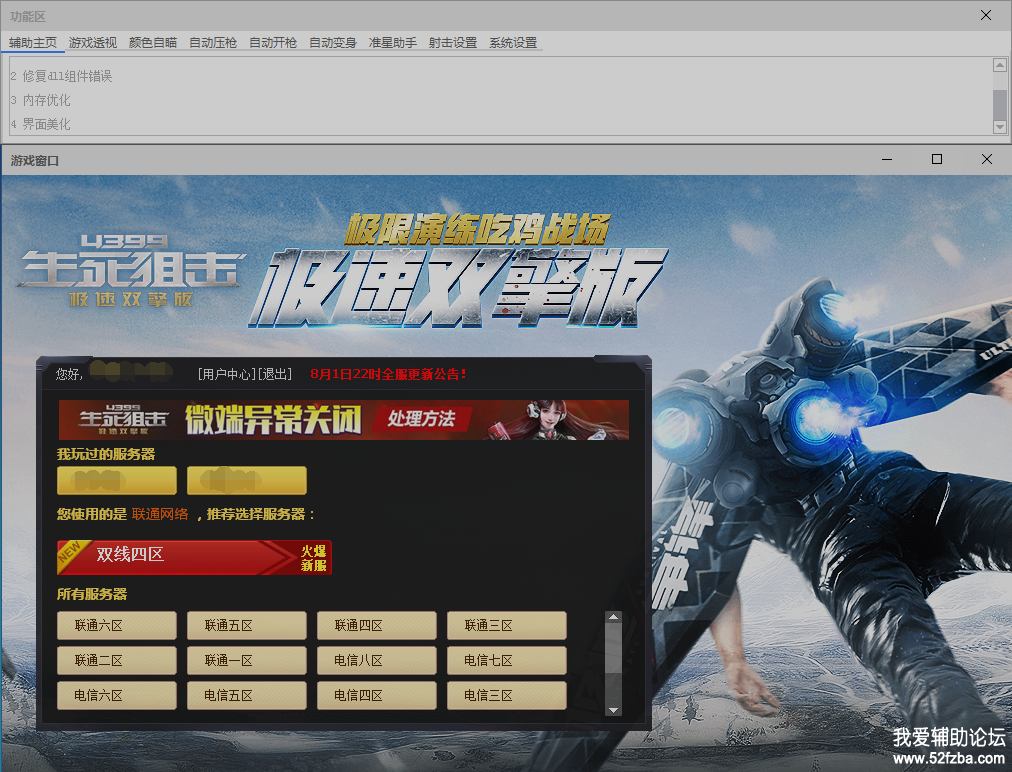Choose the 电信四区 server
The image size is (1012, 772).
(377, 695)
